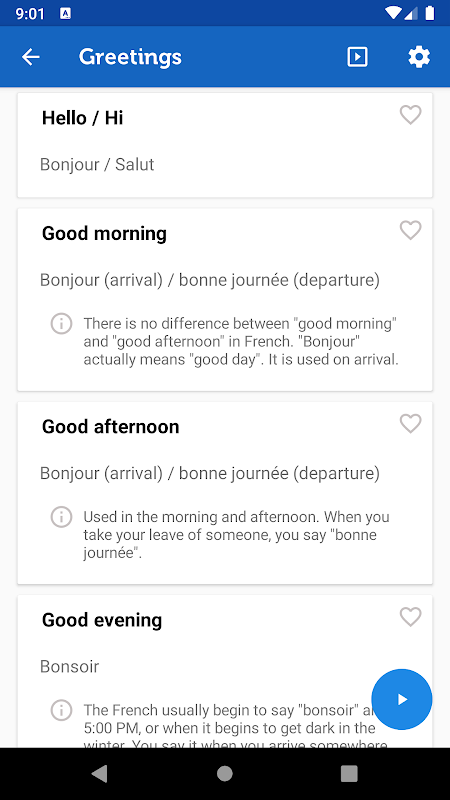Screen dimensions: 450x800
Task: Favorite the Good morning phrase
Action: pyautogui.click(x=410, y=230)
